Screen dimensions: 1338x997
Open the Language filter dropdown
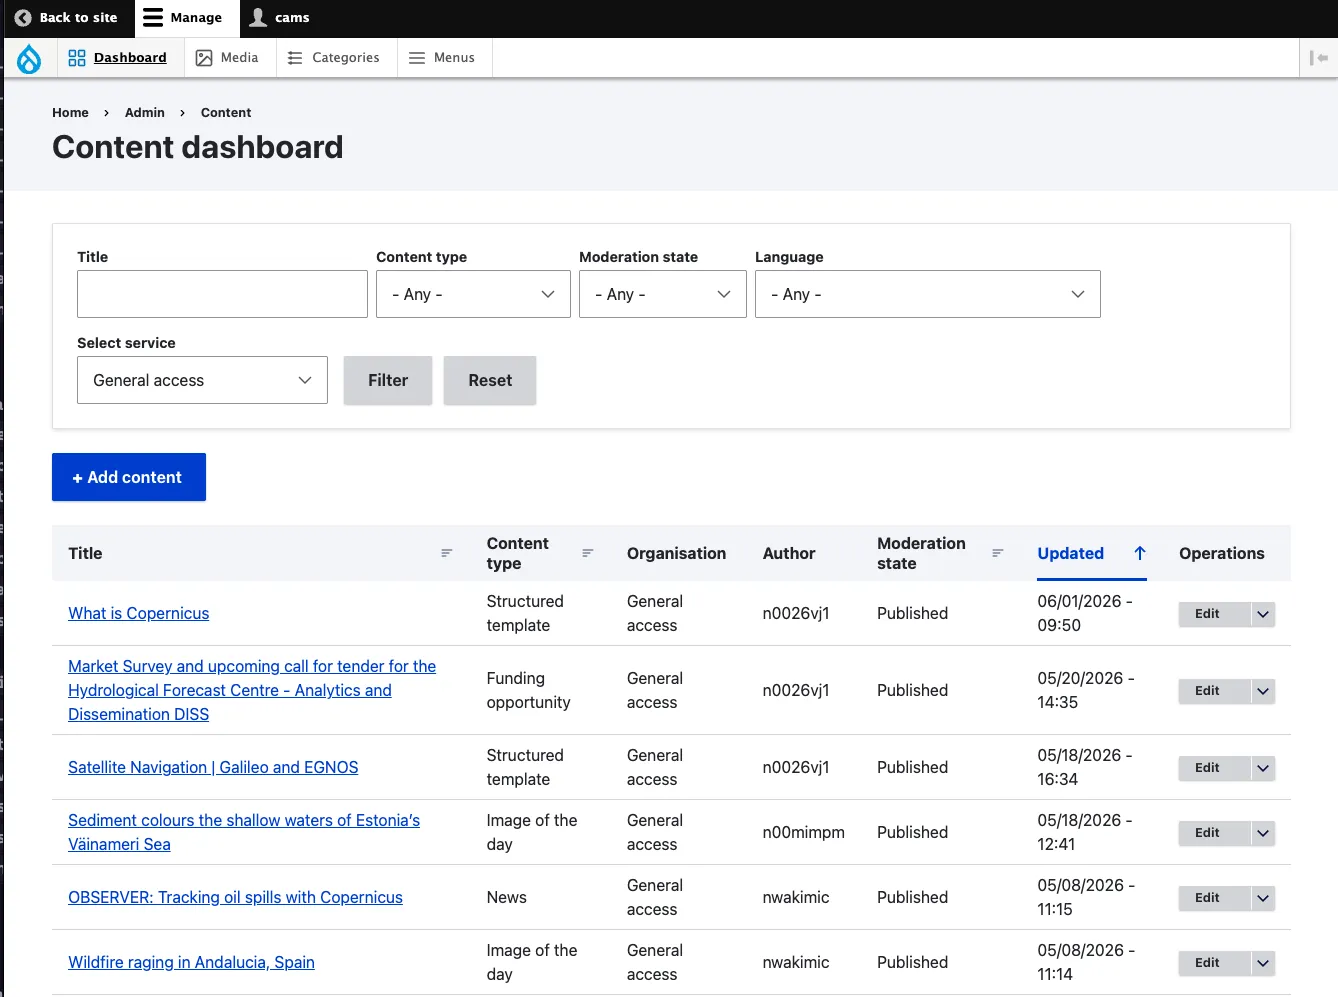point(928,294)
